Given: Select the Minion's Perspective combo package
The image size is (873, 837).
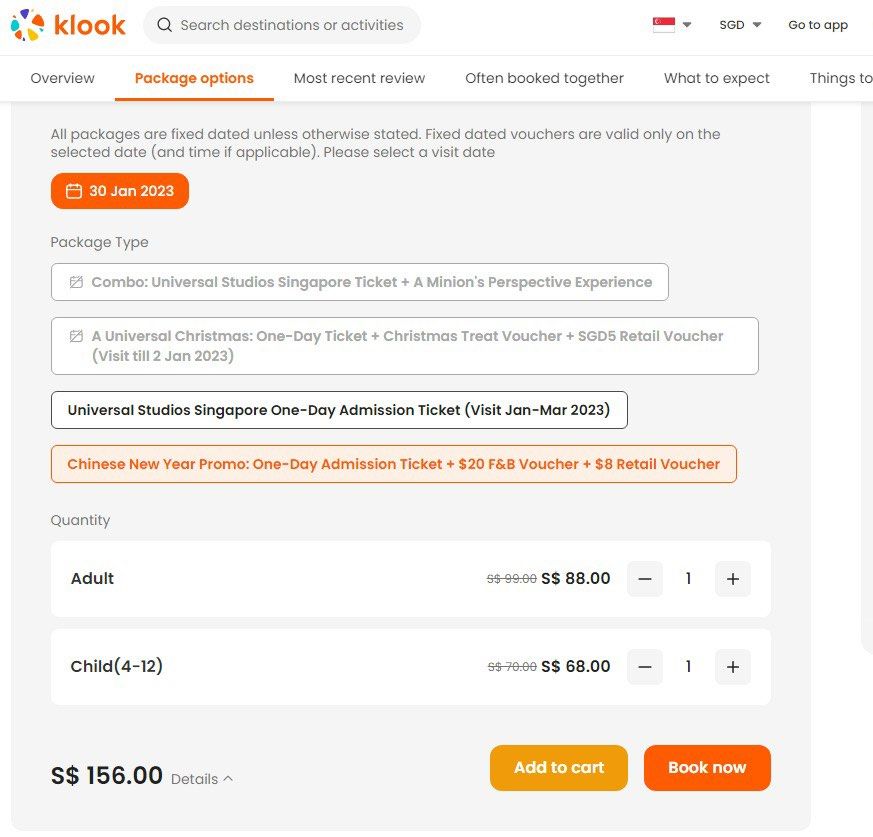Looking at the screenshot, I should (360, 282).
